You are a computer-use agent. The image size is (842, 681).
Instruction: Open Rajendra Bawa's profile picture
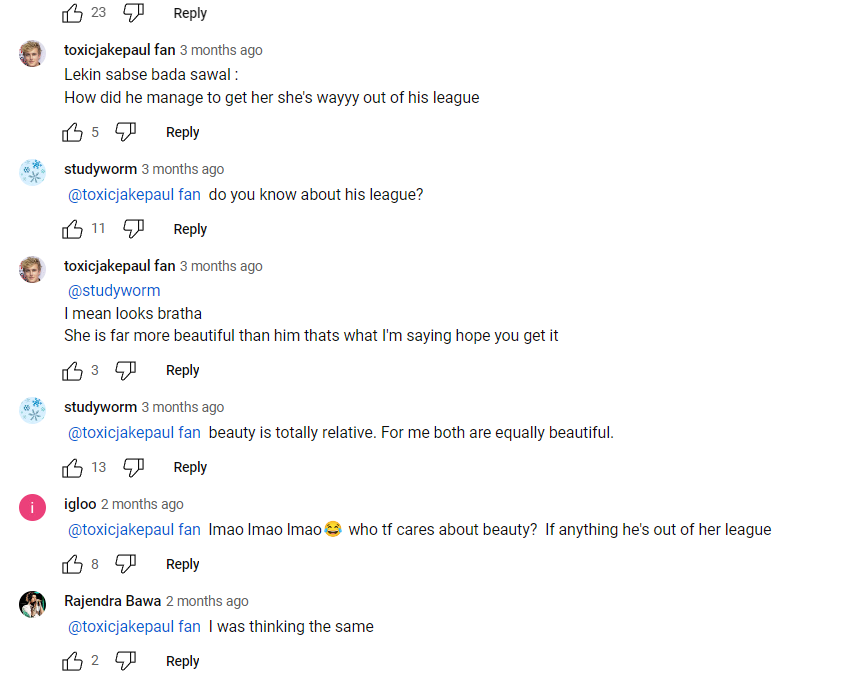pos(32,605)
